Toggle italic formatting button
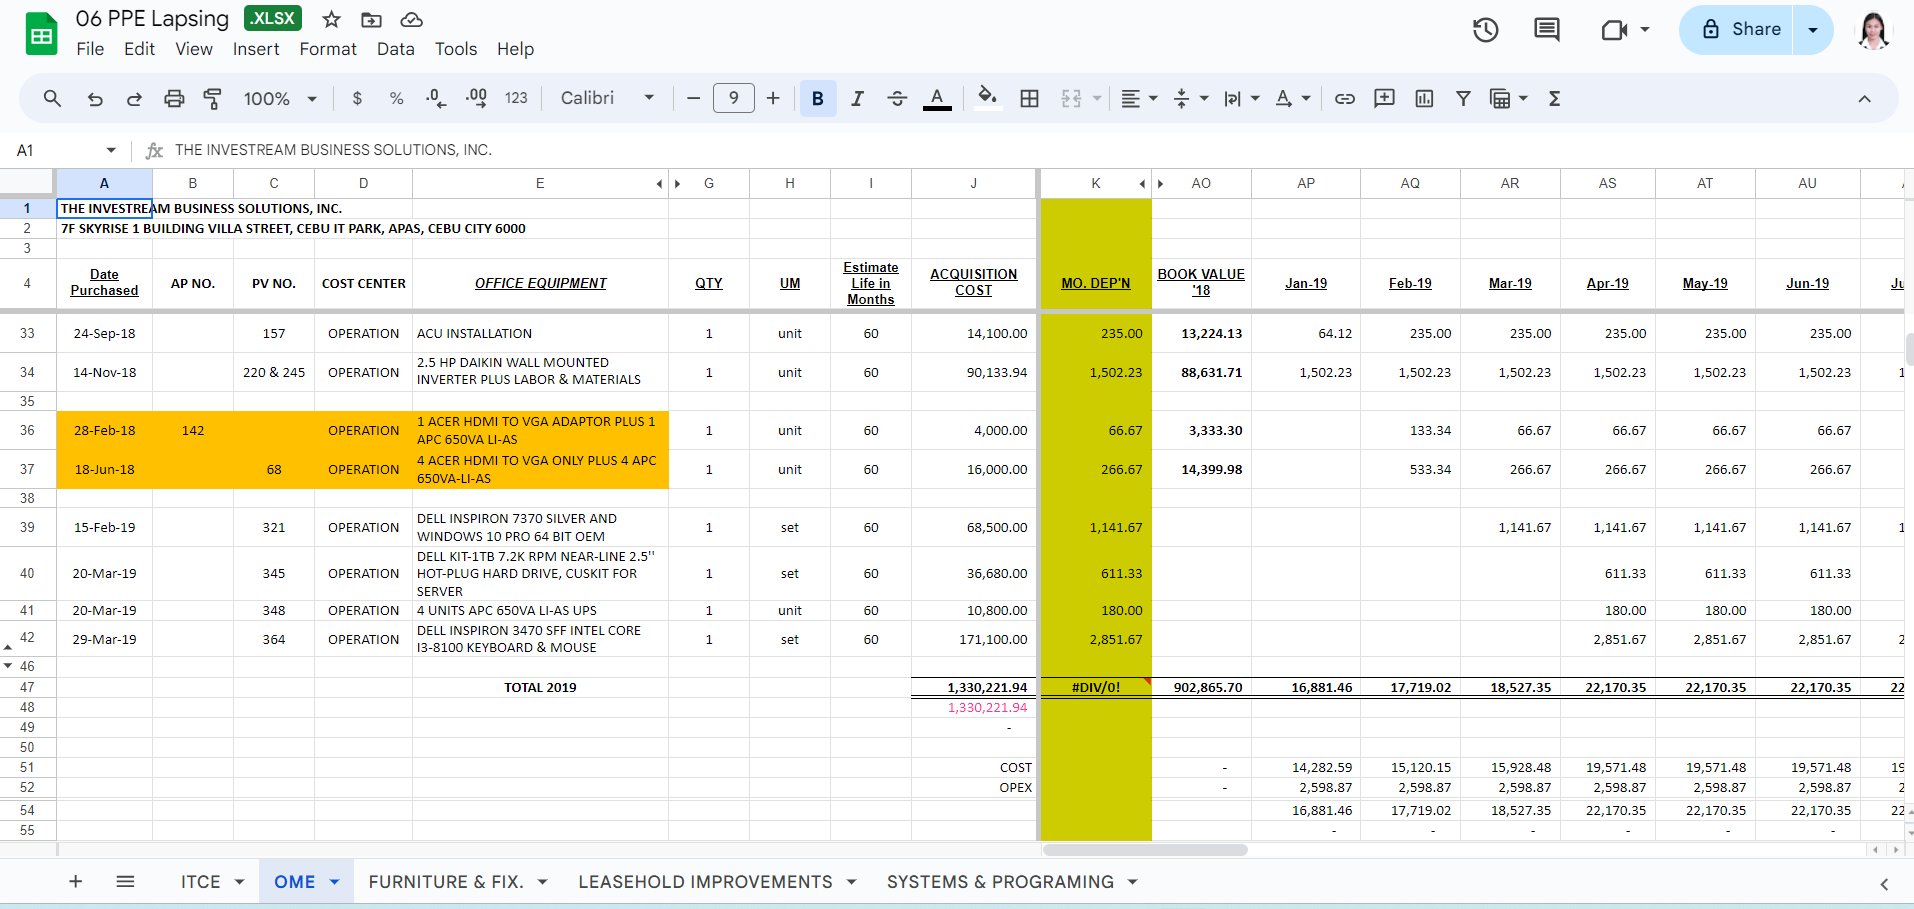The height and width of the screenshot is (909, 1914). click(x=857, y=98)
